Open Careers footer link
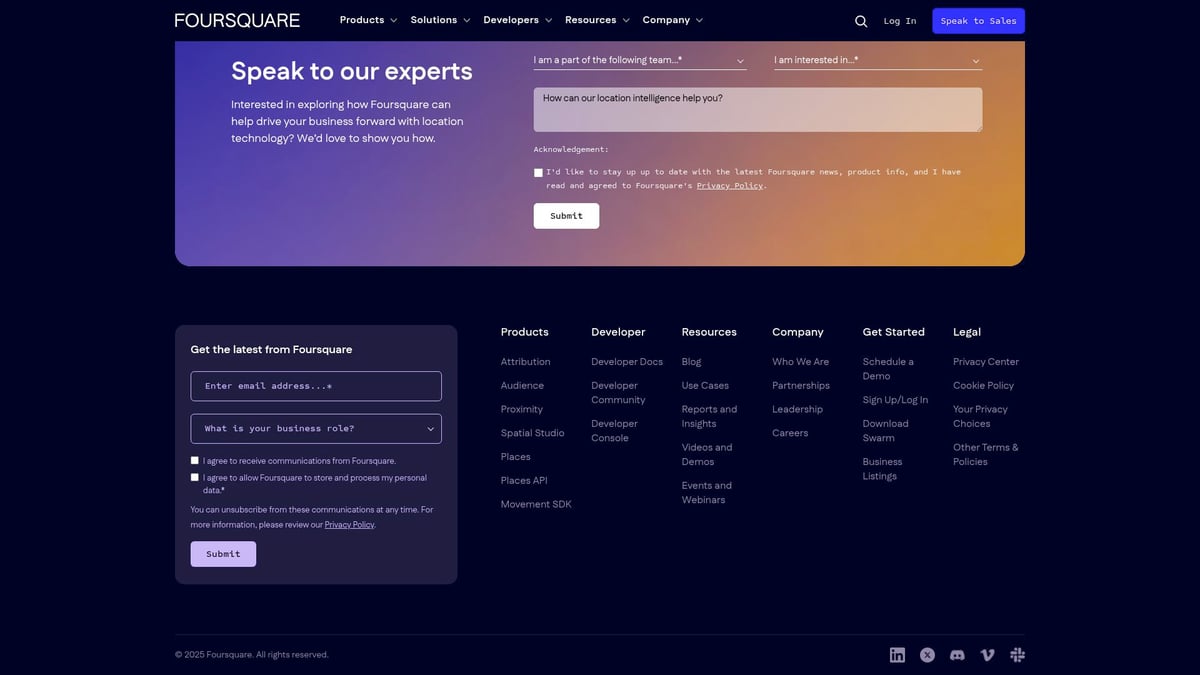This screenshot has height=675, width=1200. pyautogui.click(x=790, y=434)
